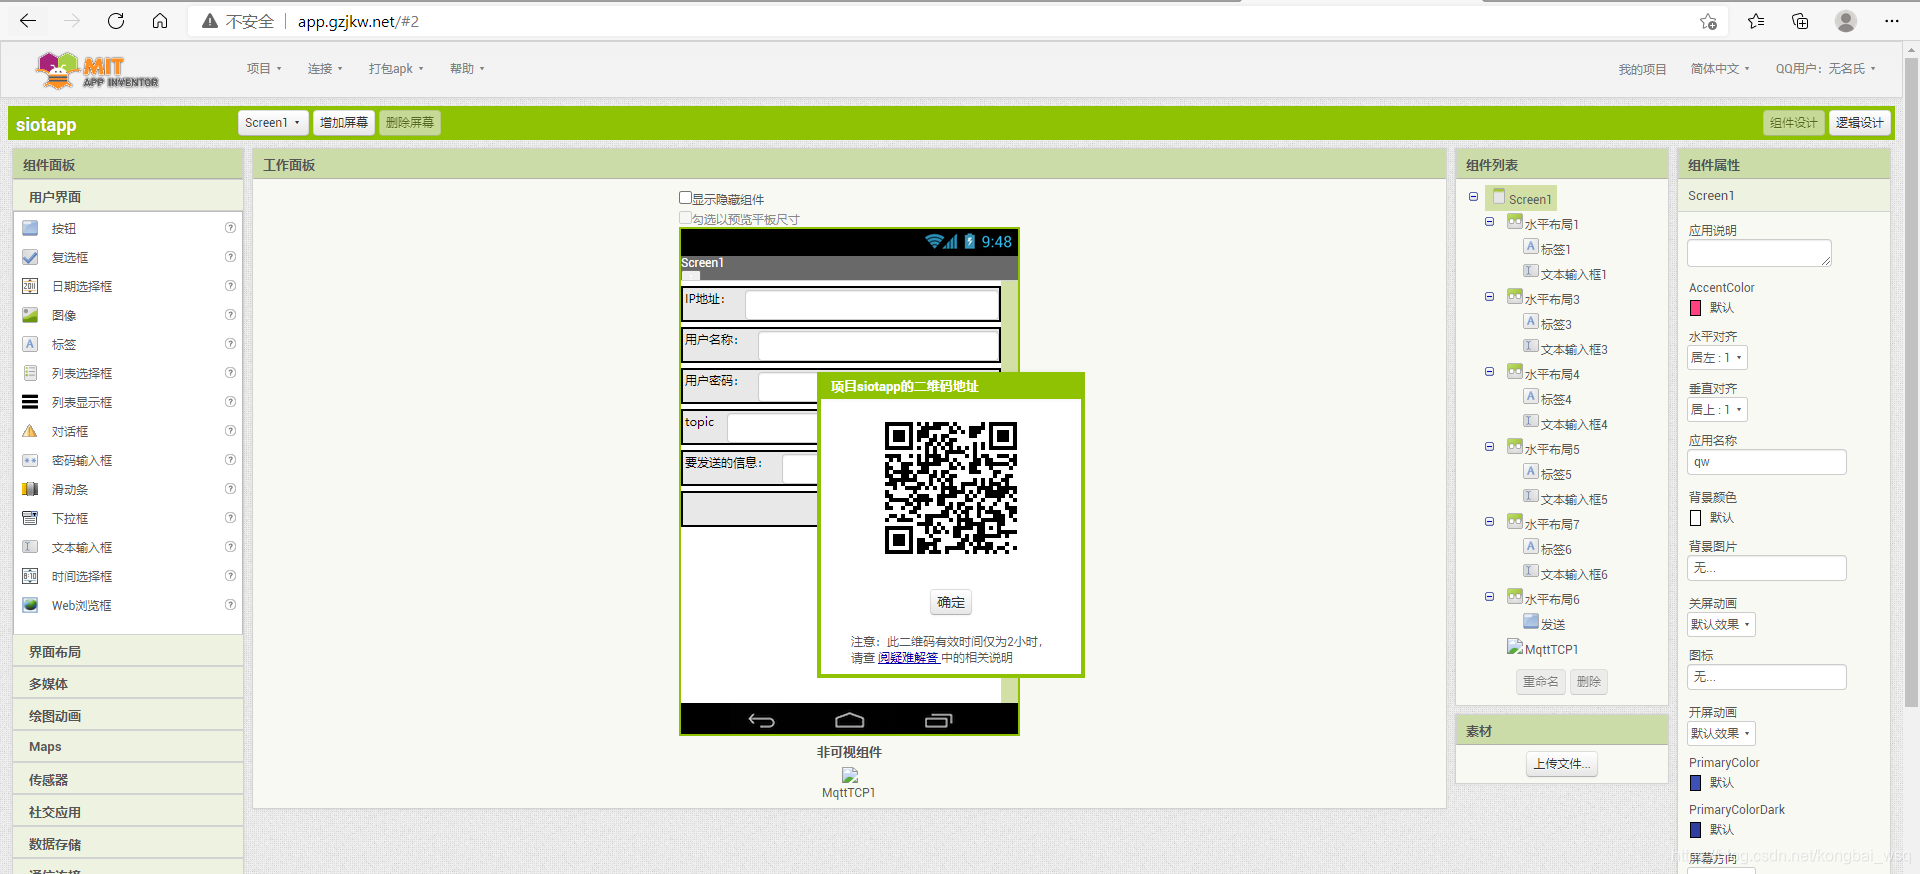
Task: Open the 阅疑难解答 link
Action: 908,658
